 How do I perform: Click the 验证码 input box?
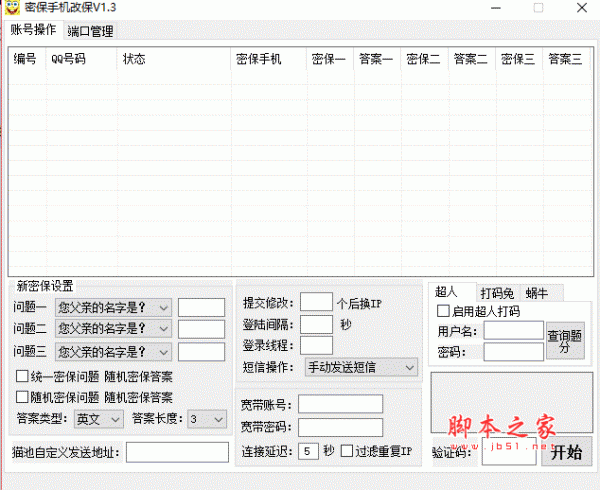(x=508, y=453)
